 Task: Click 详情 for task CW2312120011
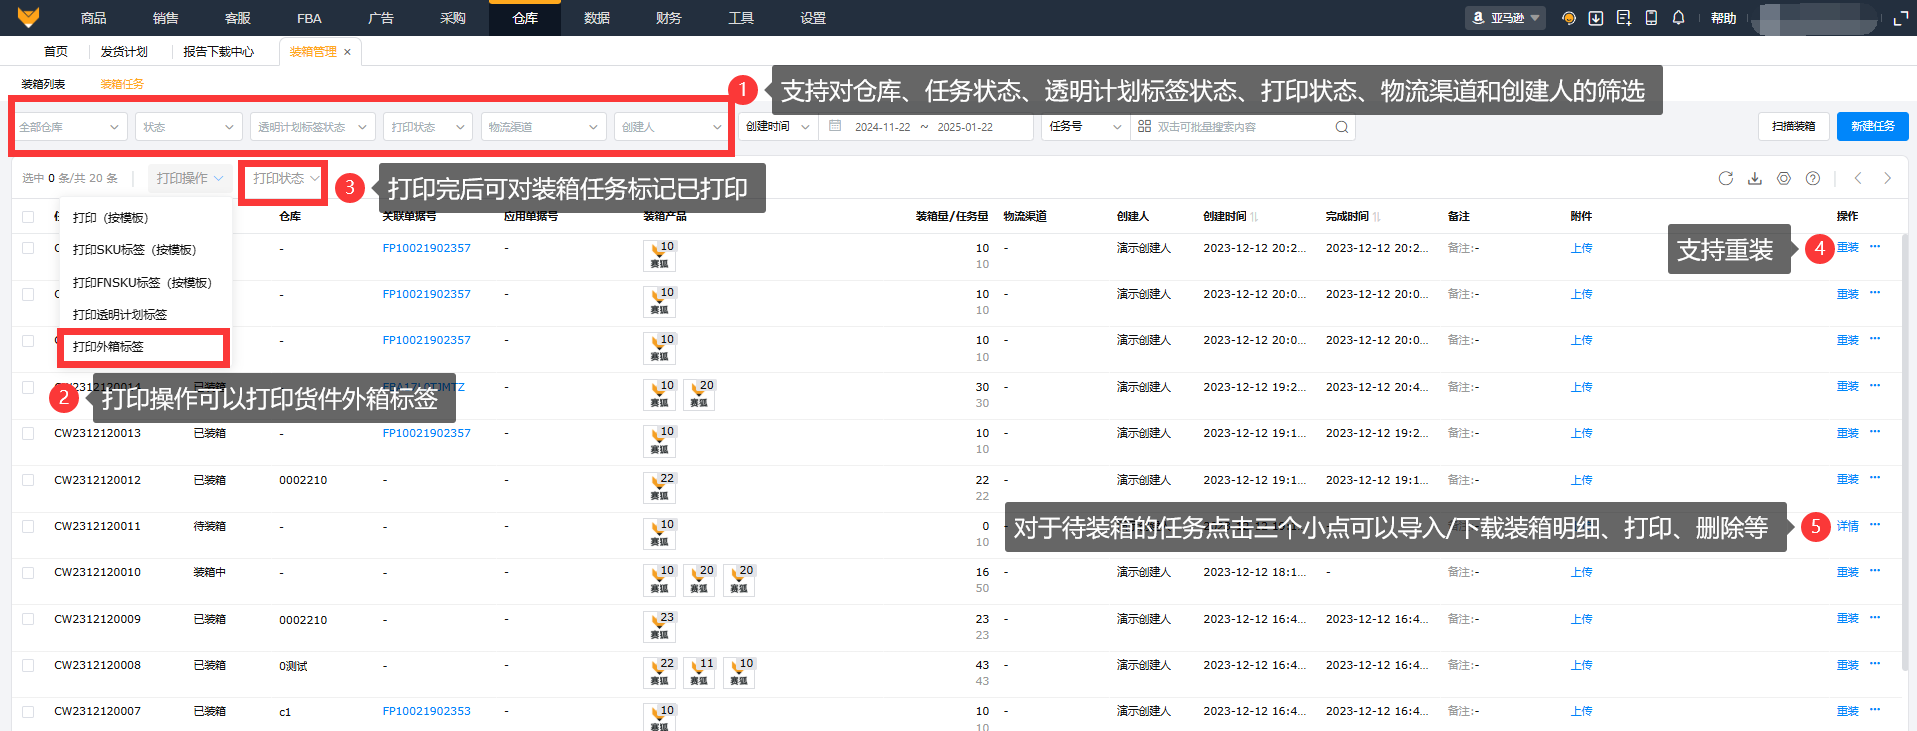(x=1847, y=526)
